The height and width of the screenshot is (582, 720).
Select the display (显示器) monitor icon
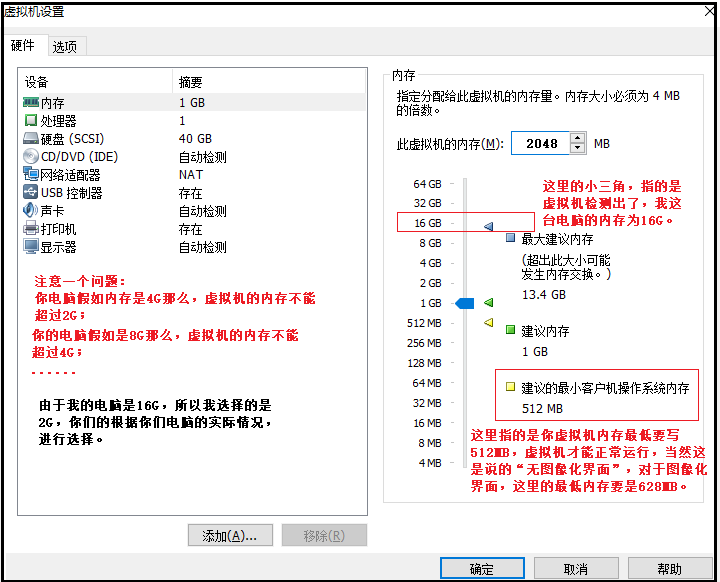pos(31,246)
